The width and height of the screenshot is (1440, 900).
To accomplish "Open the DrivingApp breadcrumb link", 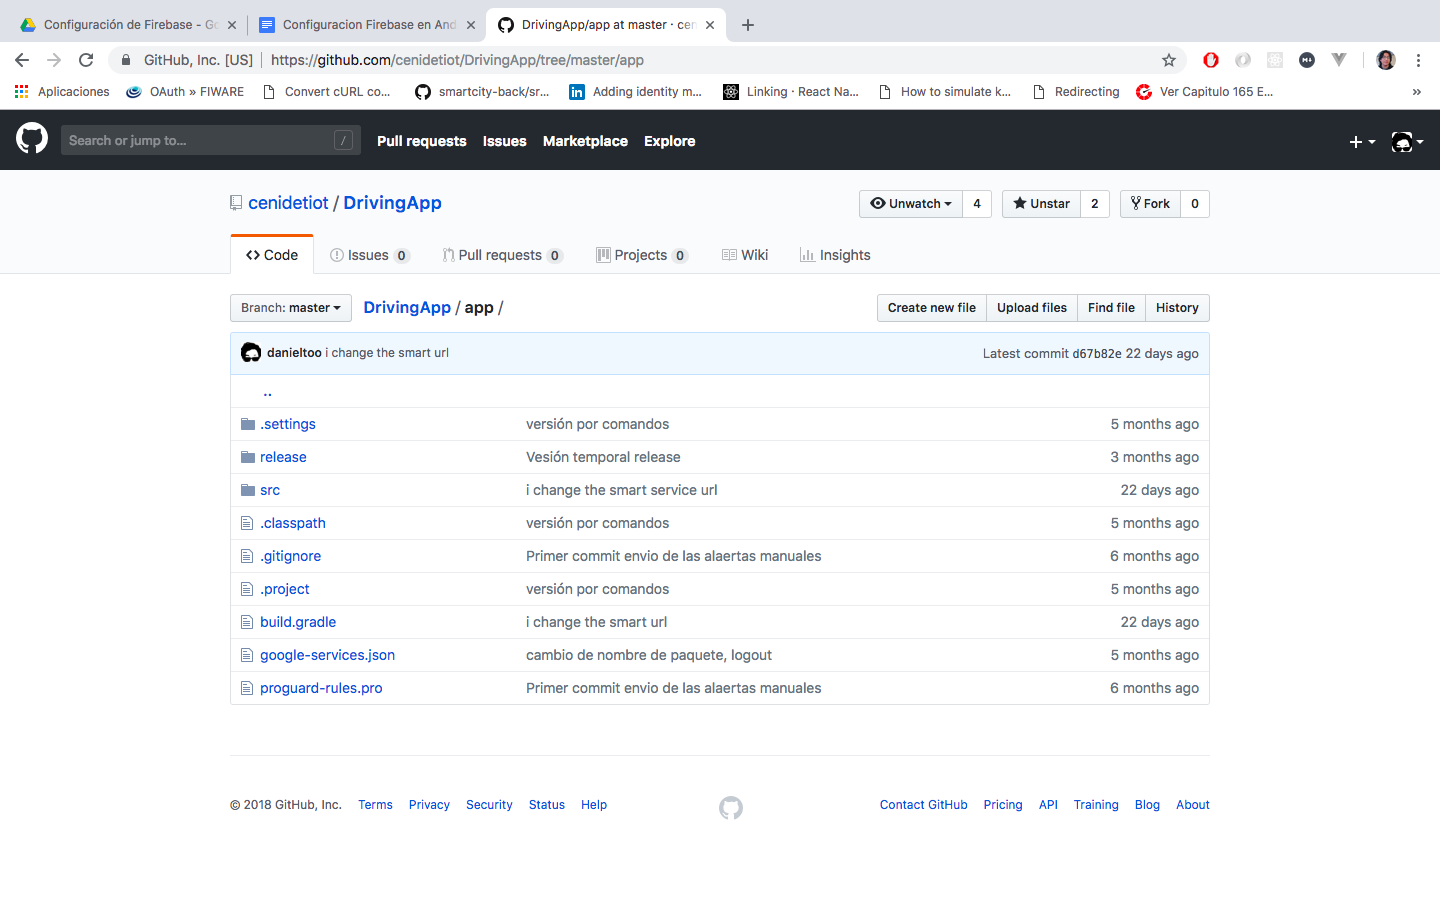I will point(407,307).
